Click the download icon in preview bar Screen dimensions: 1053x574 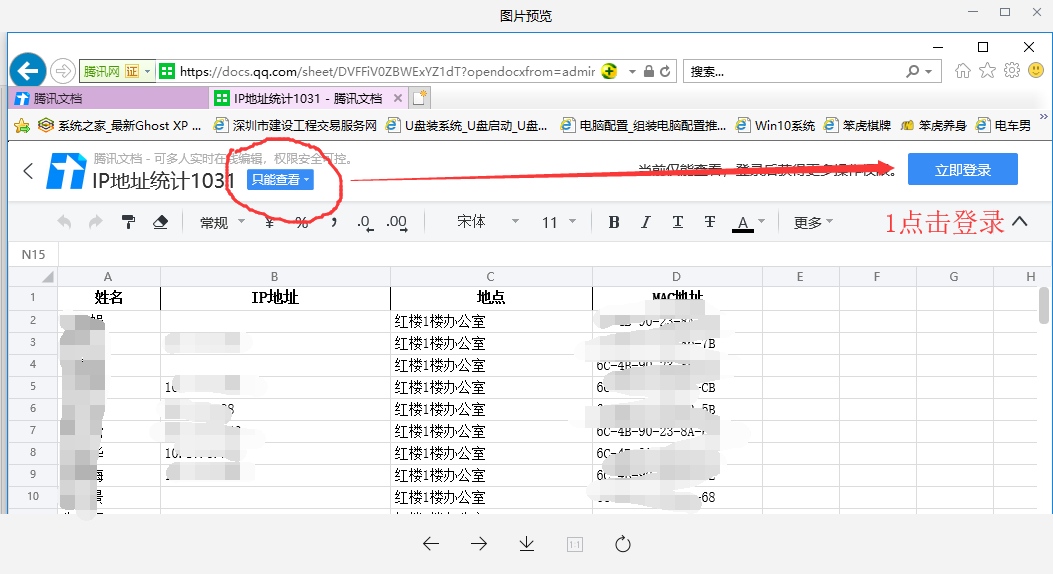527,544
